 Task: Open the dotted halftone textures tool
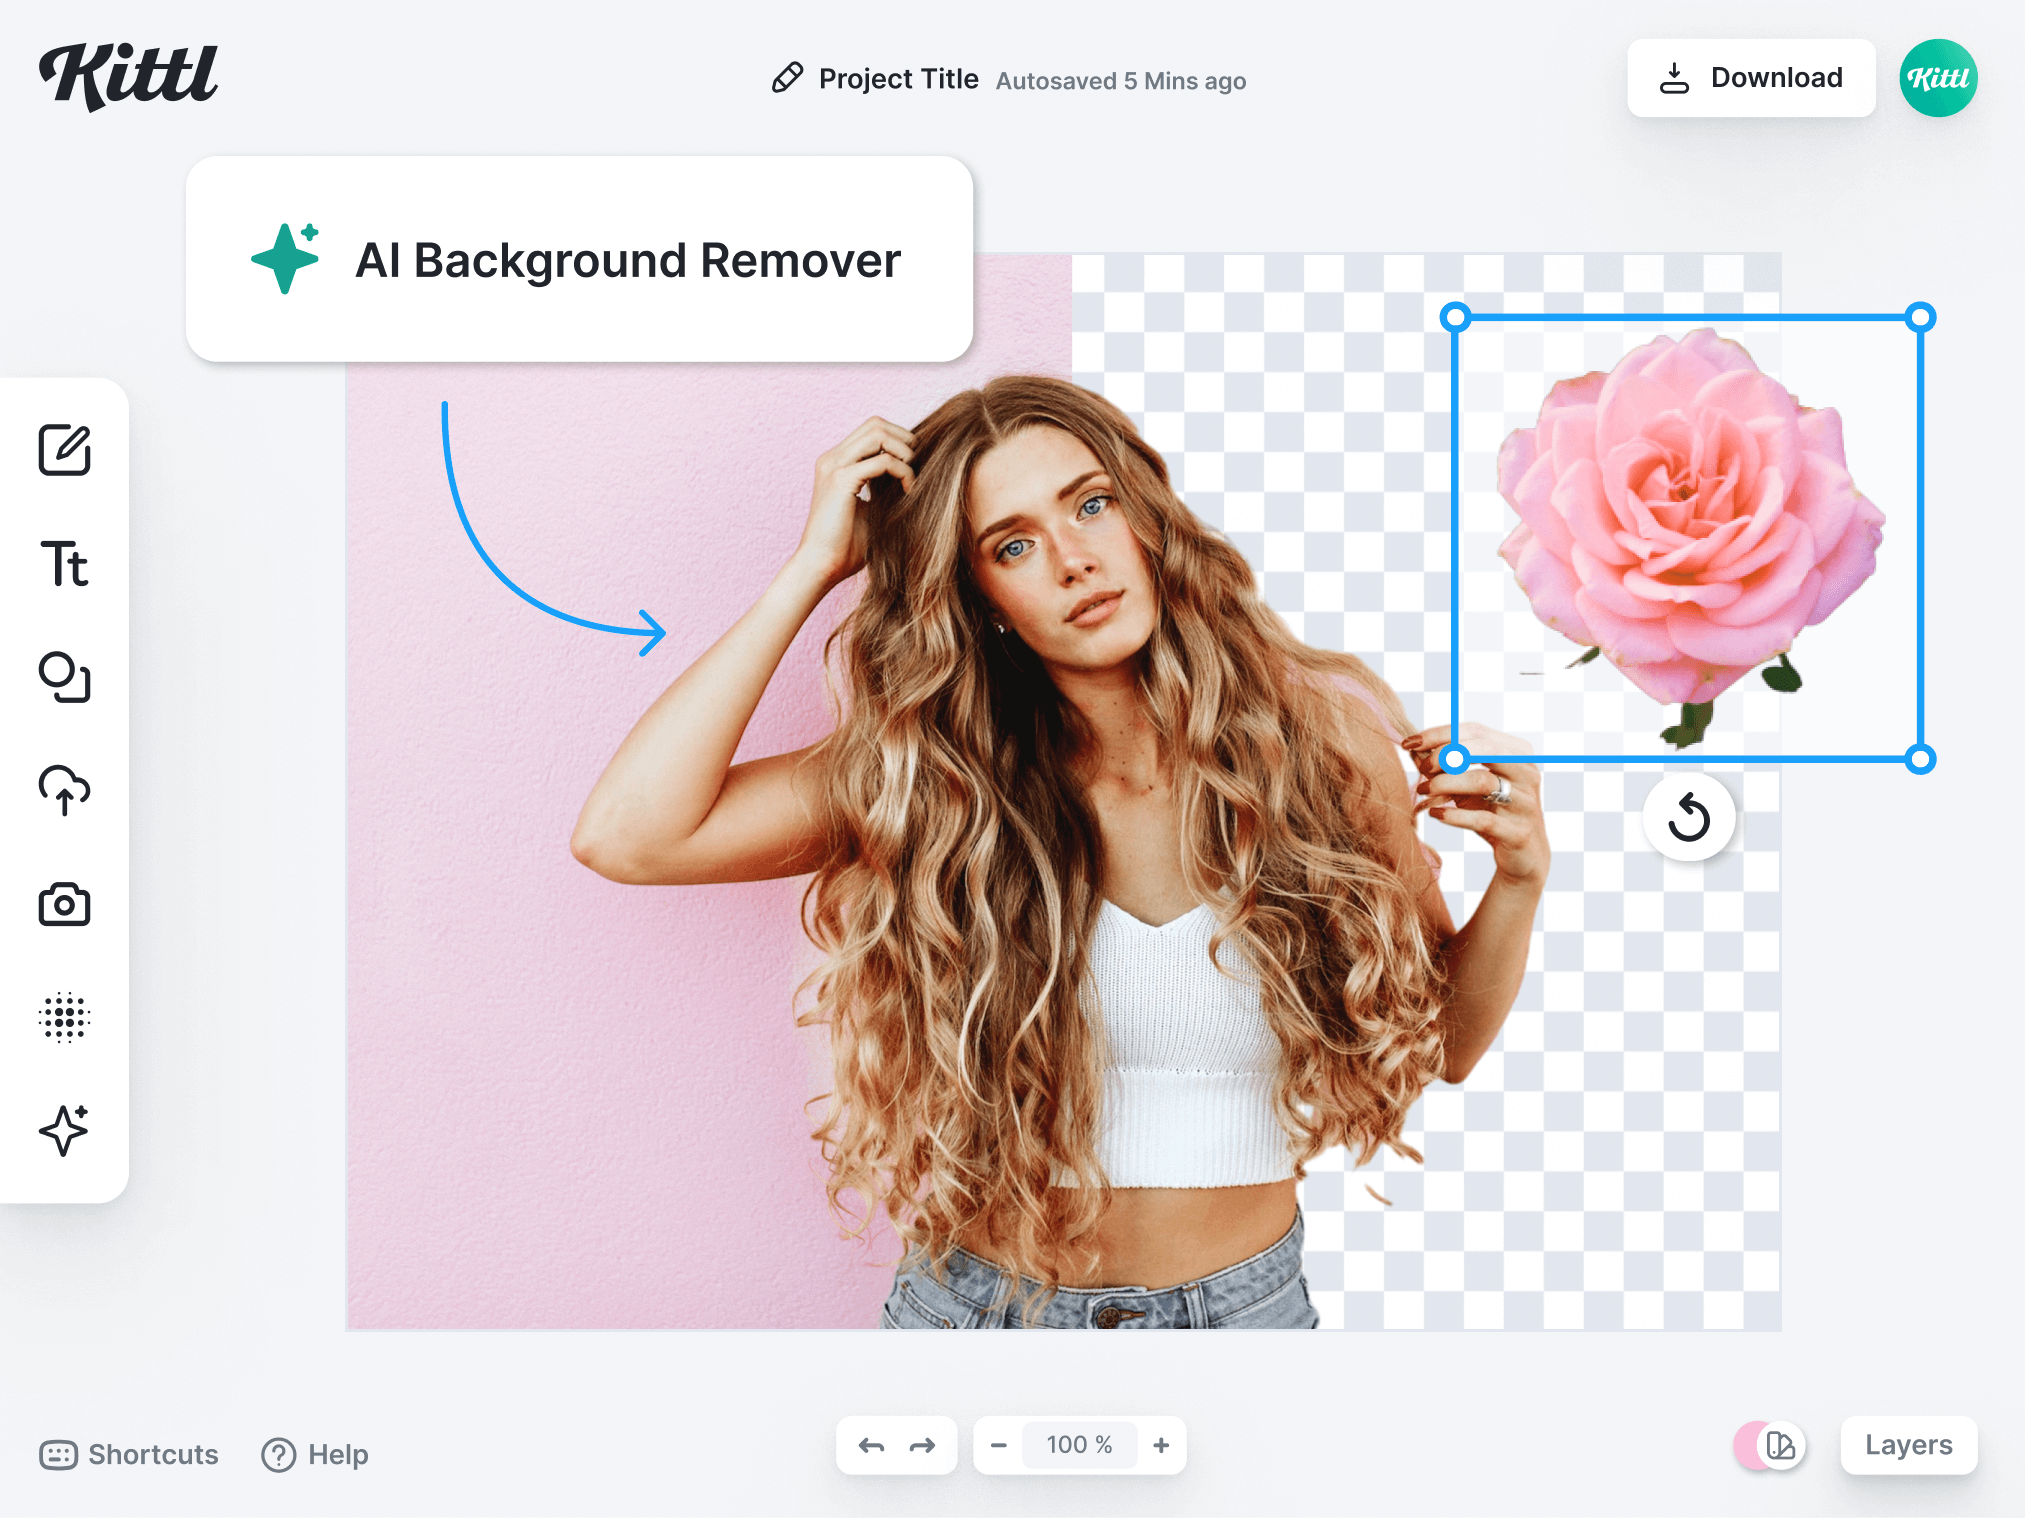(x=65, y=1017)
